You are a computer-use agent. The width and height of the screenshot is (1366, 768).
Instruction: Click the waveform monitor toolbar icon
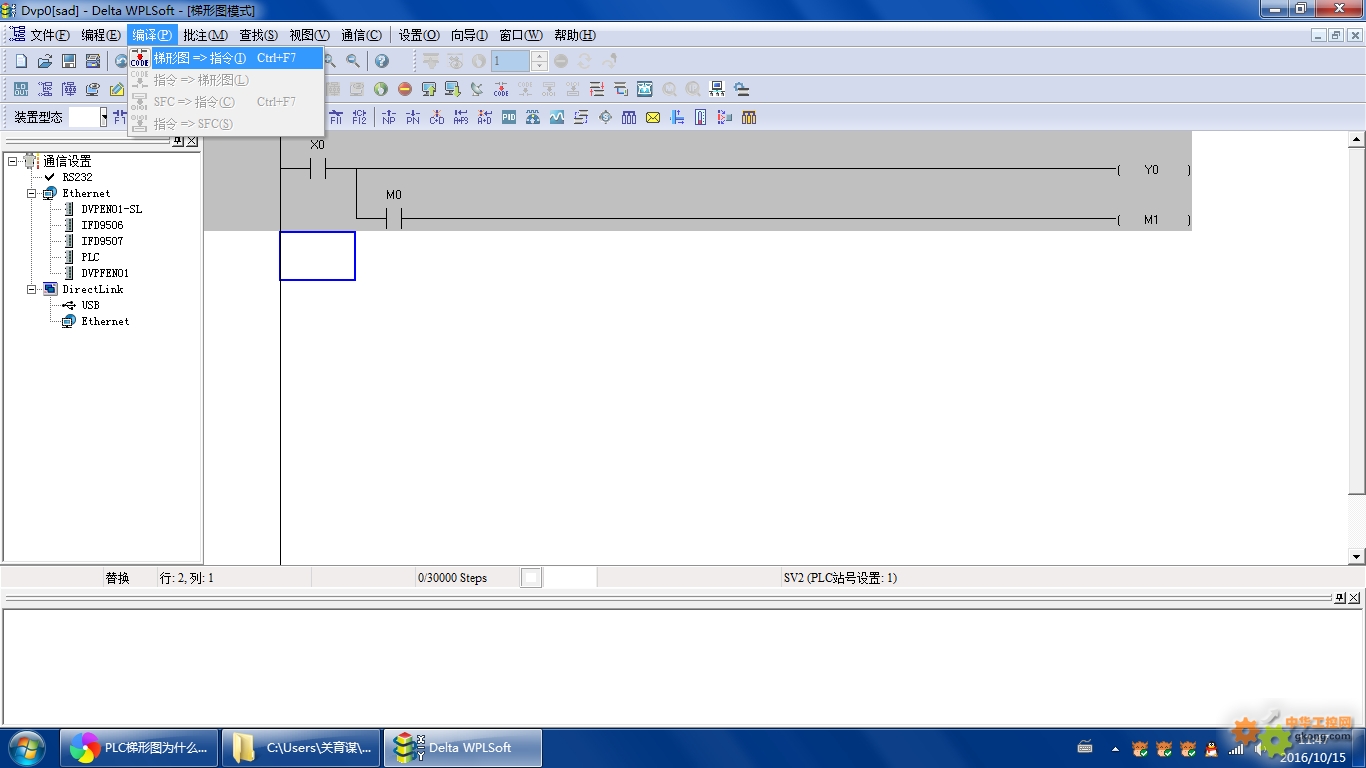tap(557, 117)
